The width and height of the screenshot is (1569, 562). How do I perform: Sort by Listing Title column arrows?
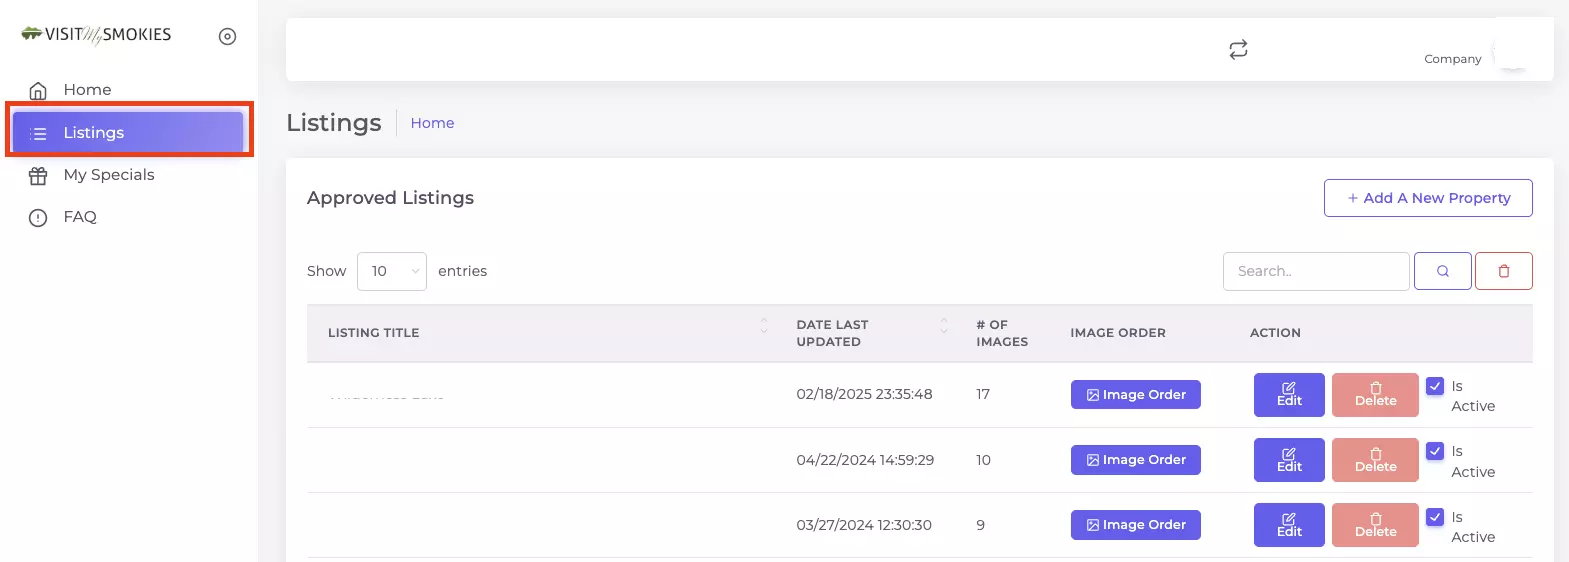764,326
